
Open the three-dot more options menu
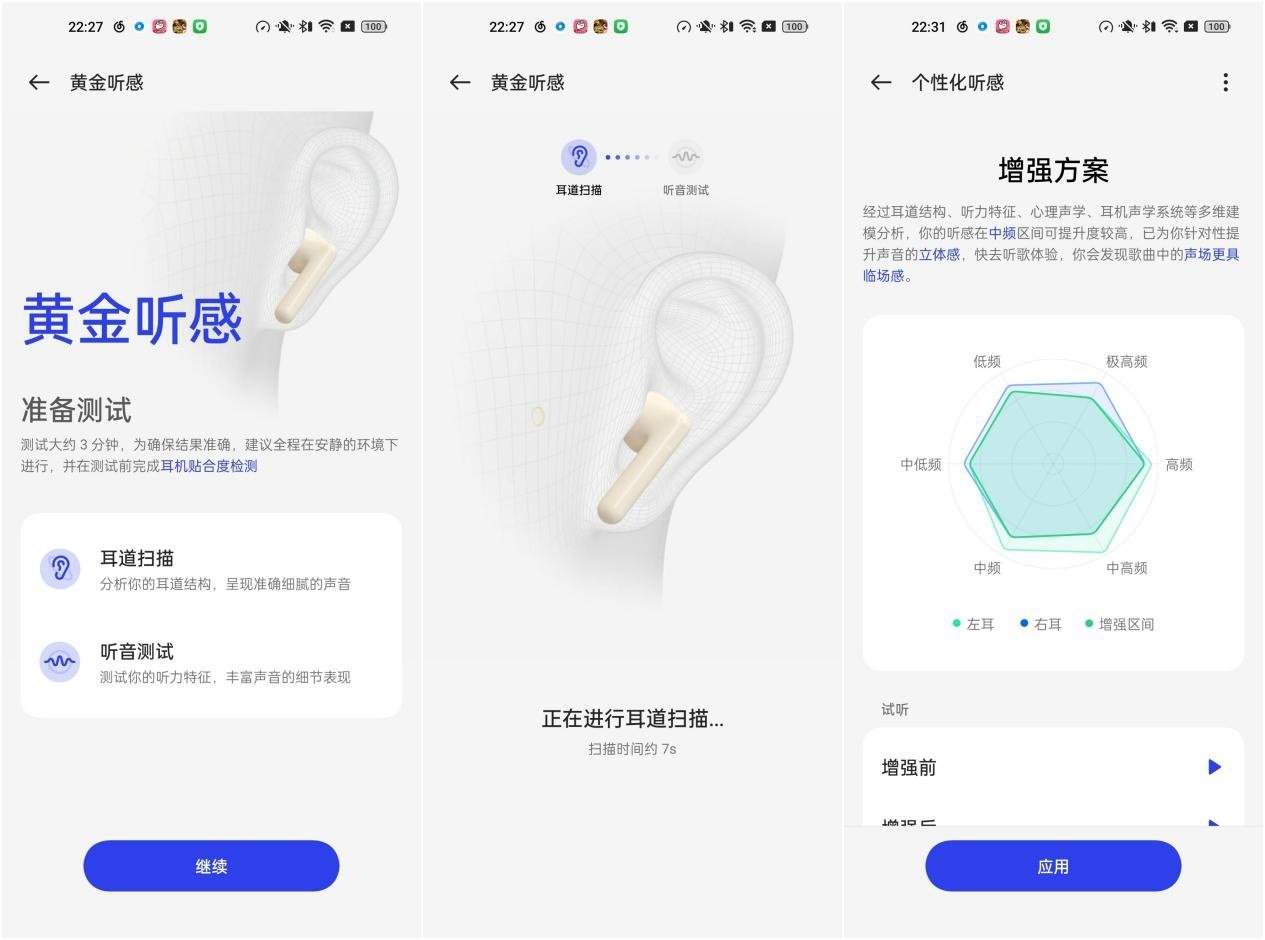click(x=1226, y=83)
